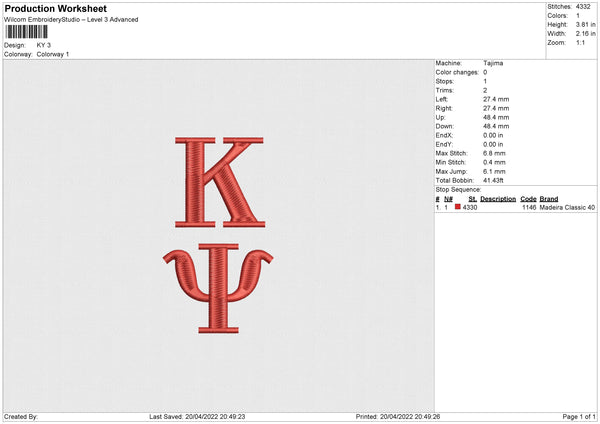
Task: Click the Color changes label
Action: coord(457,72)
